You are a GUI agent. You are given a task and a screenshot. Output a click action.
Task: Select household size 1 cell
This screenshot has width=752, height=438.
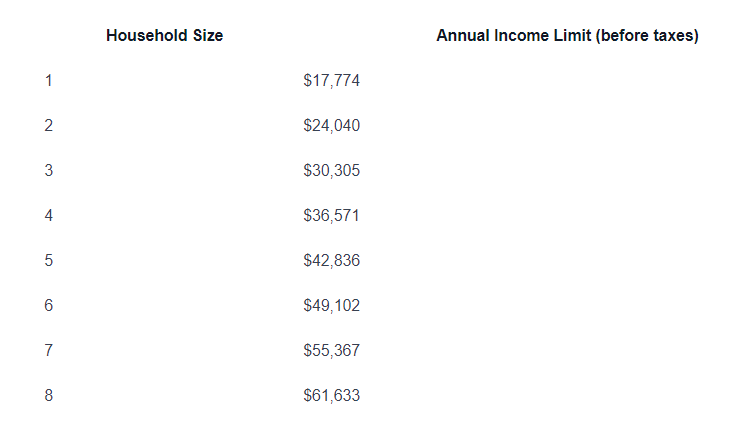(48, 80)
